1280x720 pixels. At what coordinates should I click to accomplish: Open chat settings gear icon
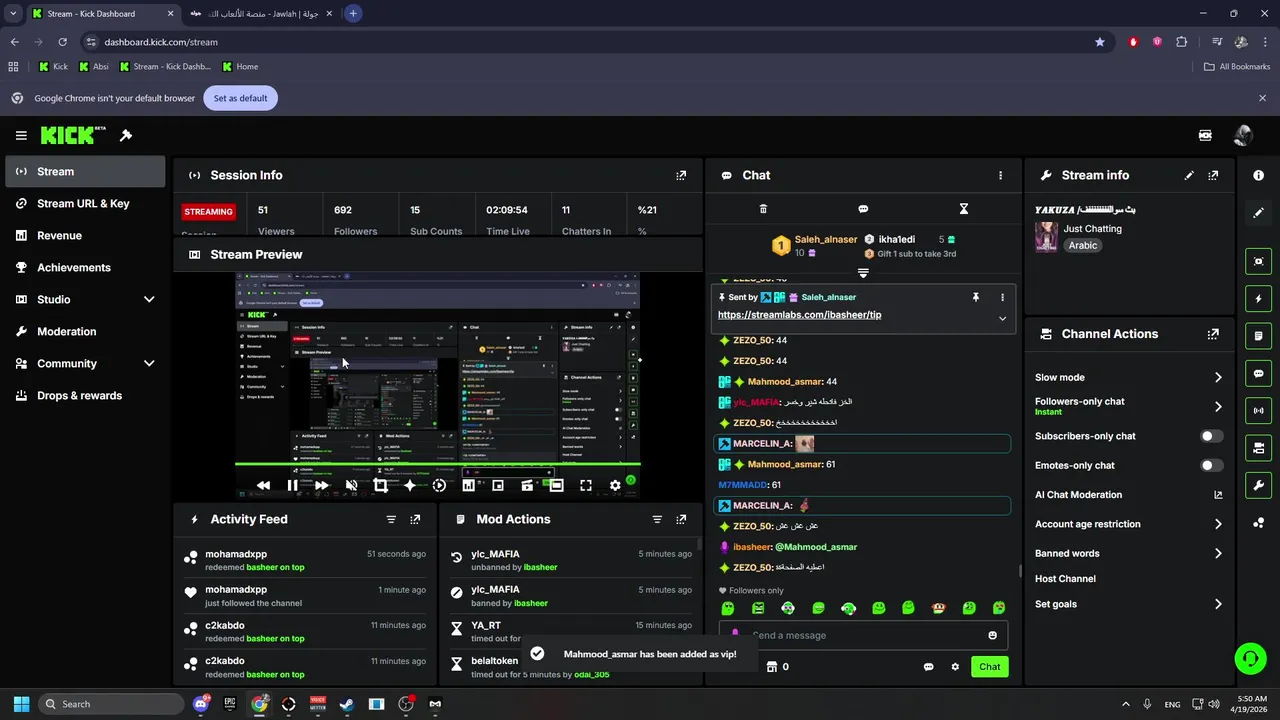pyautogui.click(x=955, y=667)
